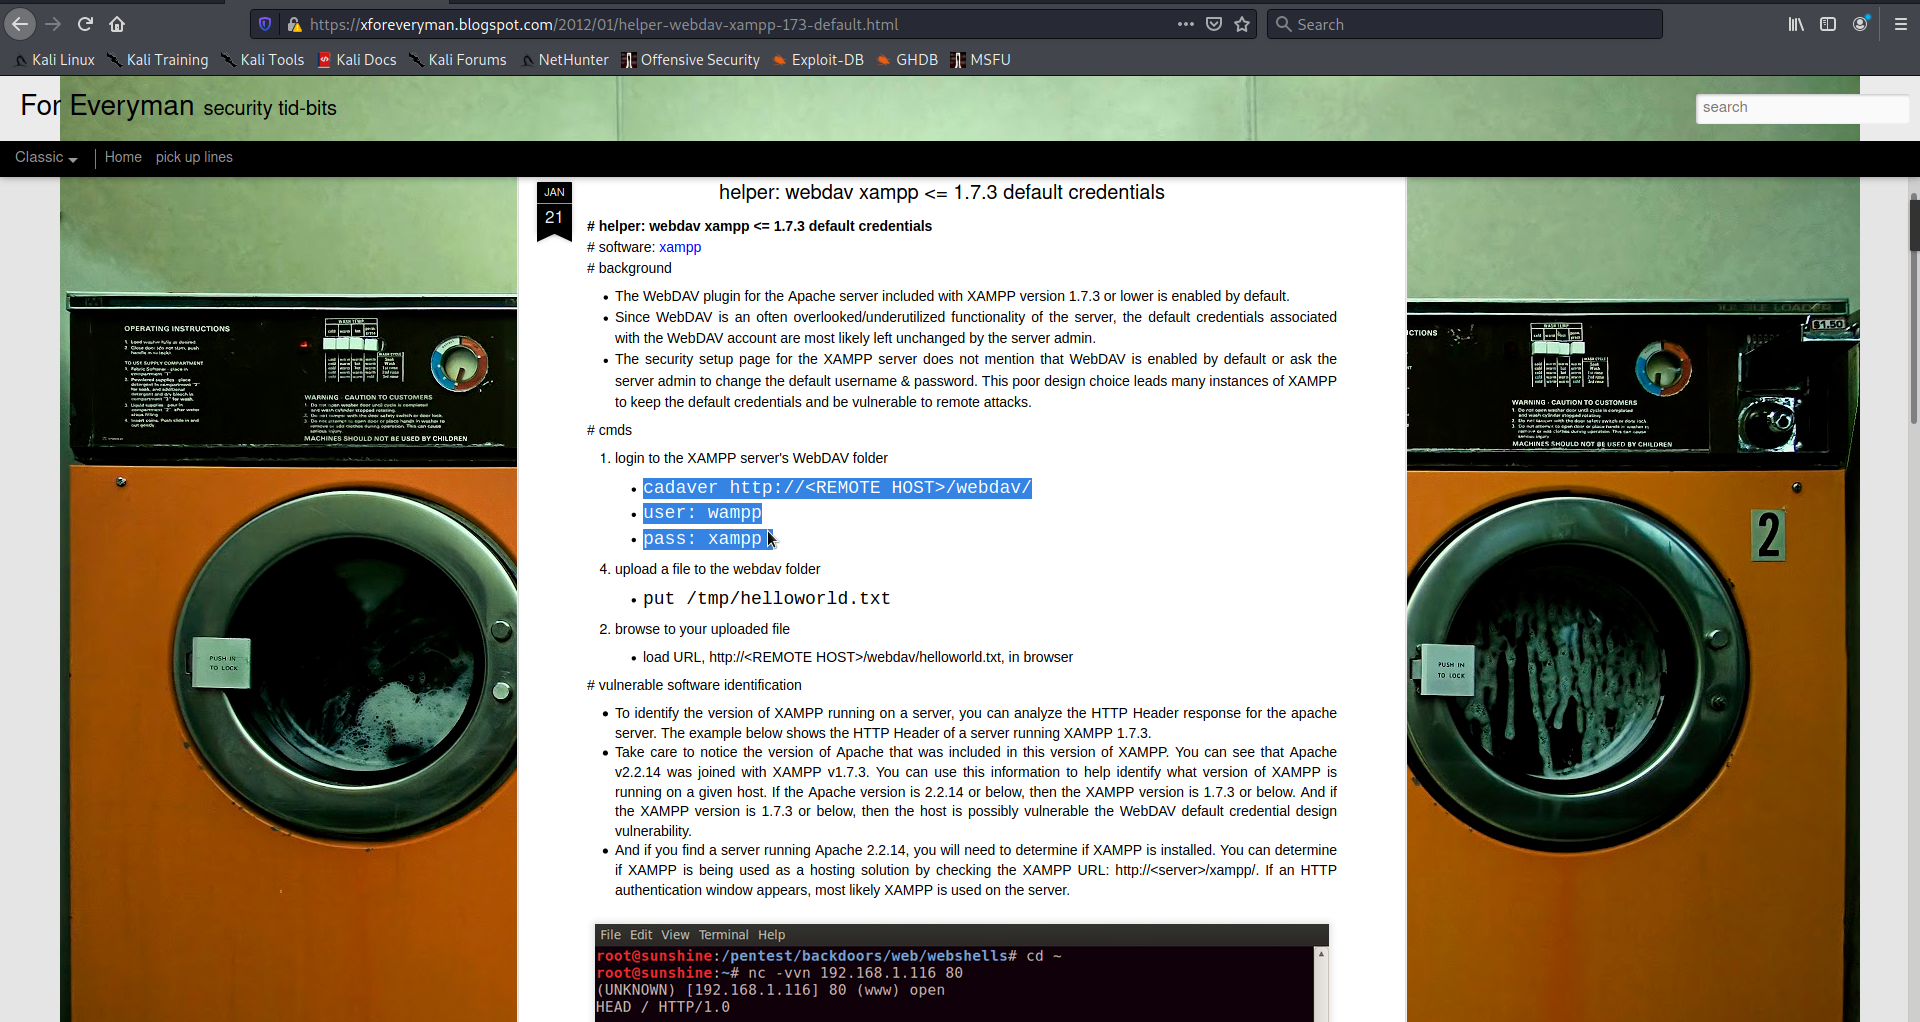Image resolution: width=1920 pixels, height=1022 pixels.
Task: Go to the browser home page
Action: point(117,24)
